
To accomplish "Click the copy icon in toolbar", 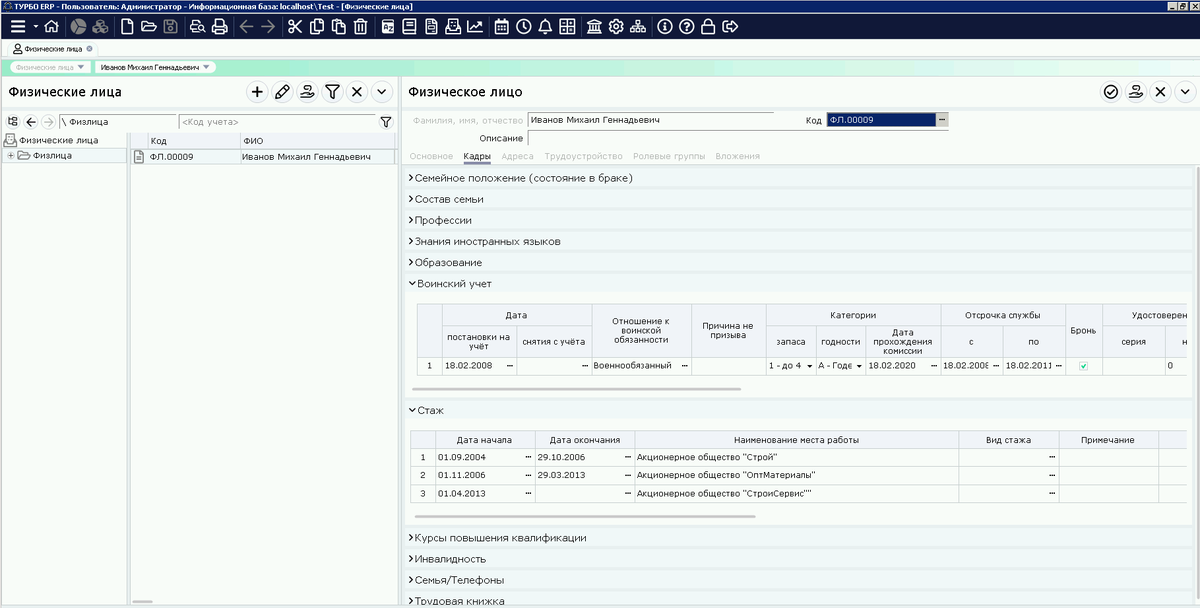I will pos(316,26).
